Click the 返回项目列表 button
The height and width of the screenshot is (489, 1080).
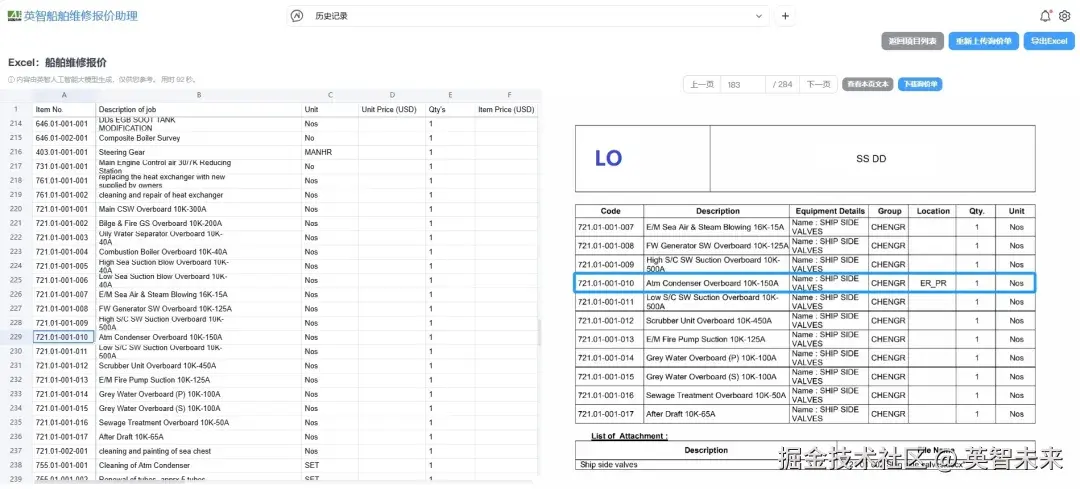[x=912, y=41]
